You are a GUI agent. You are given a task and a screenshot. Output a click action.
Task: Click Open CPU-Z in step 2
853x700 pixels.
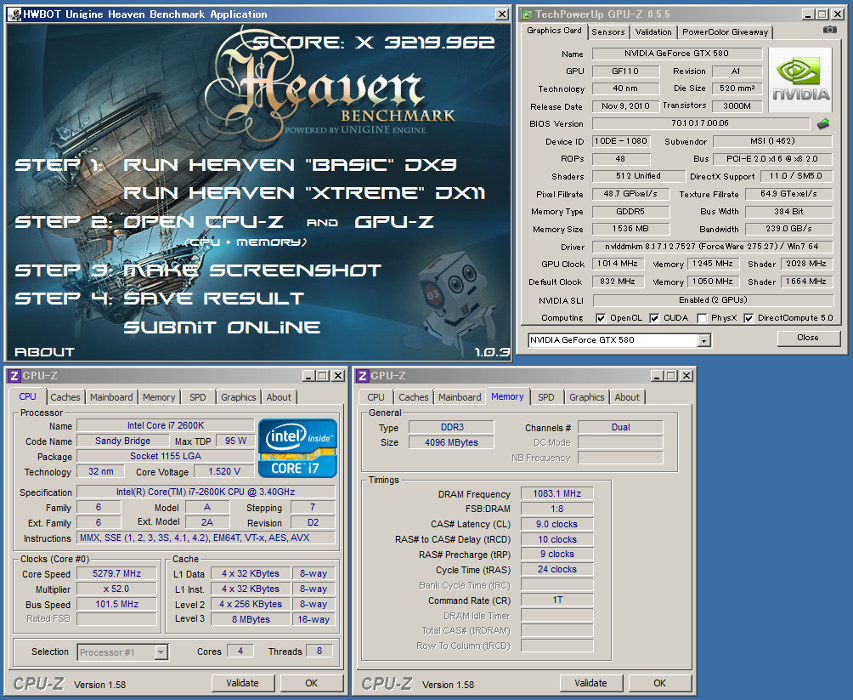coord(203,222)
